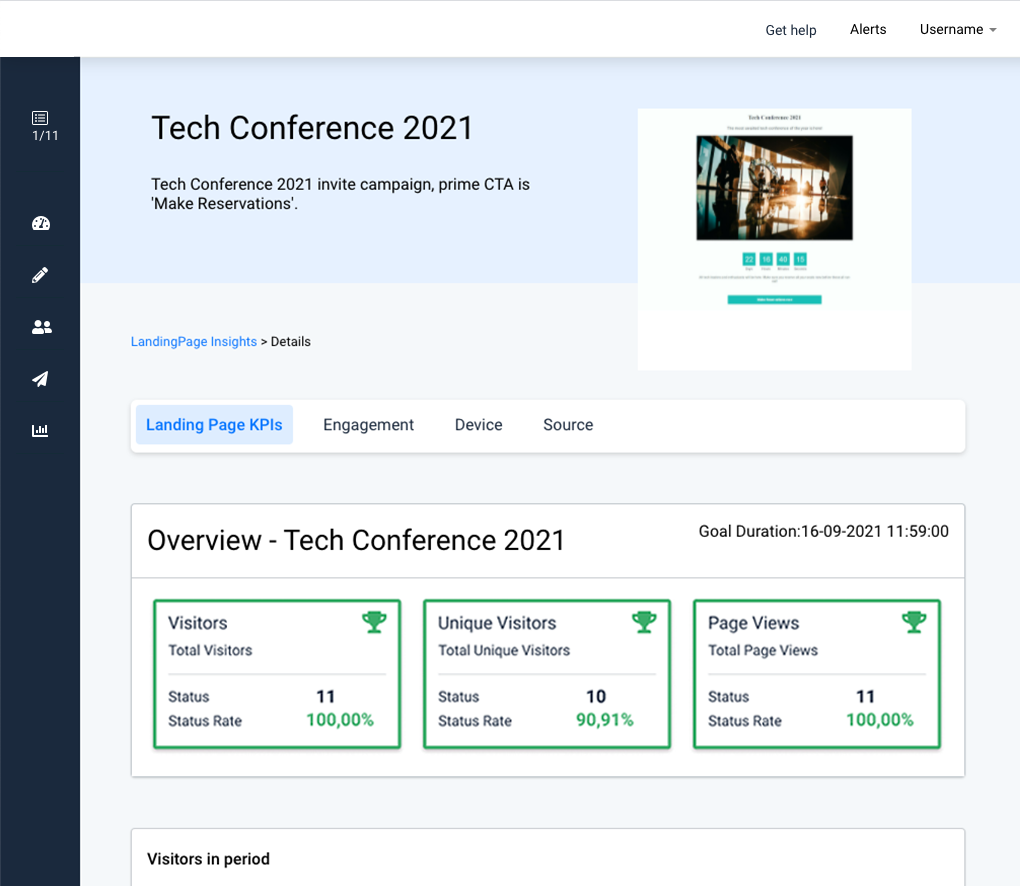Switch to the Engagement tab
Screen dimensions: 1020x886
pos(368,425)
